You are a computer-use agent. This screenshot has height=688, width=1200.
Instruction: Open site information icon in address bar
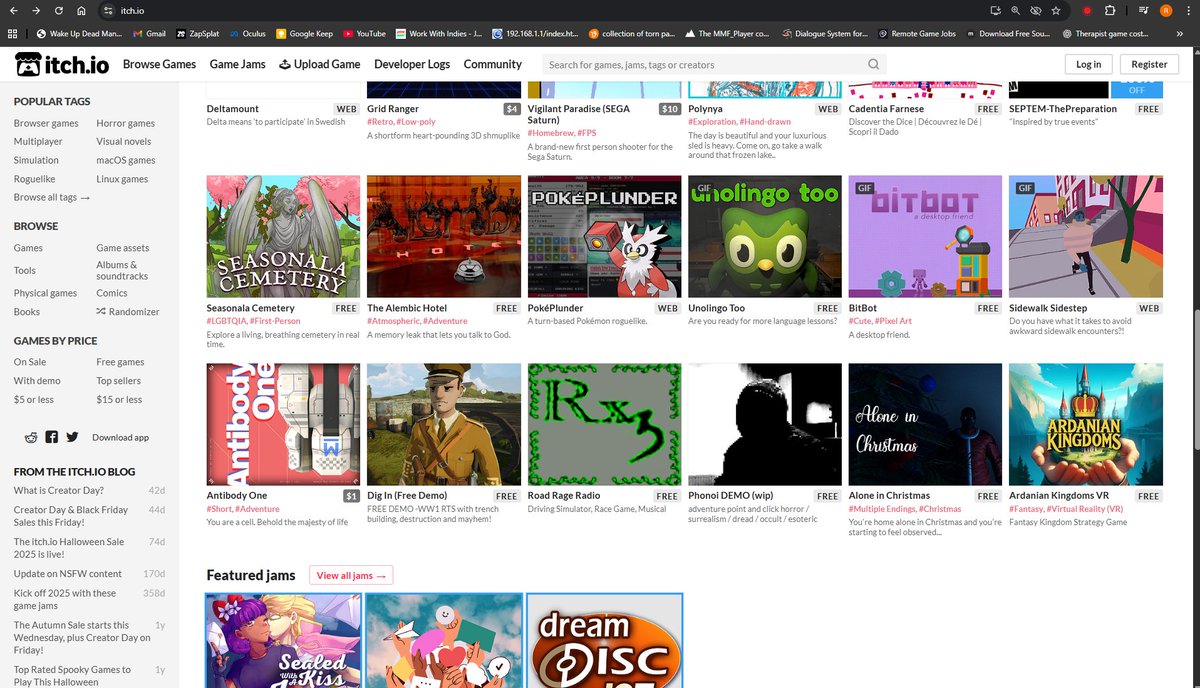[108, 10]
